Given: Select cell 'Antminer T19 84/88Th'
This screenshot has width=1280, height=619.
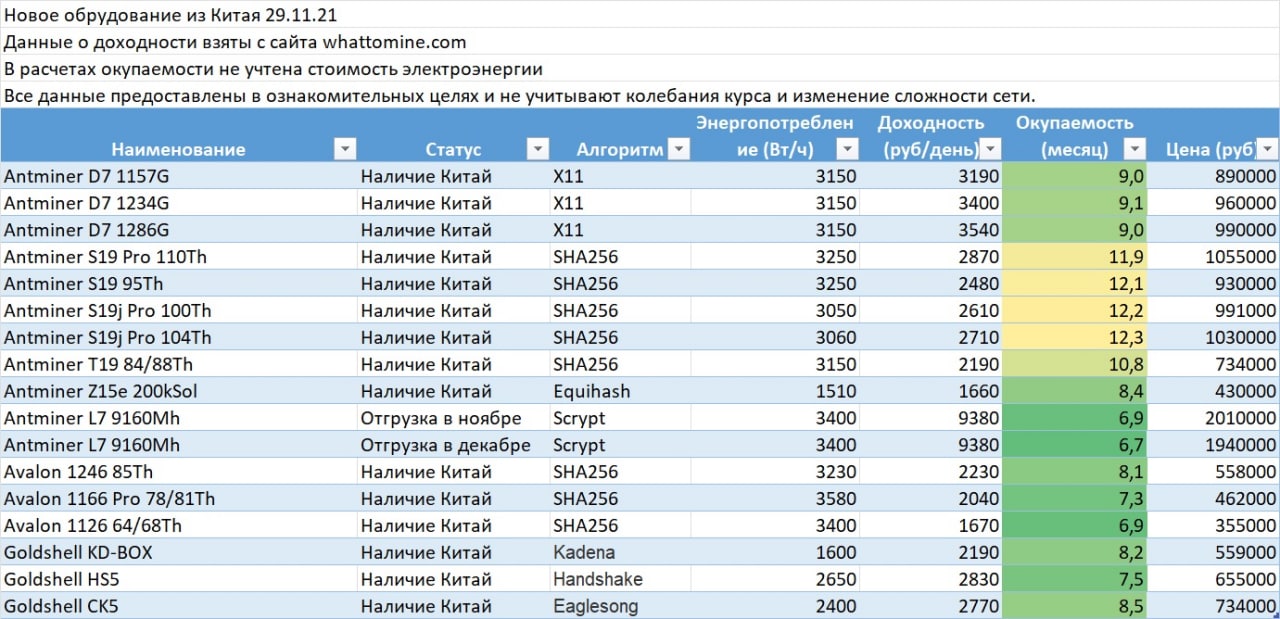Looking at the screenshot, I should 179,365.
